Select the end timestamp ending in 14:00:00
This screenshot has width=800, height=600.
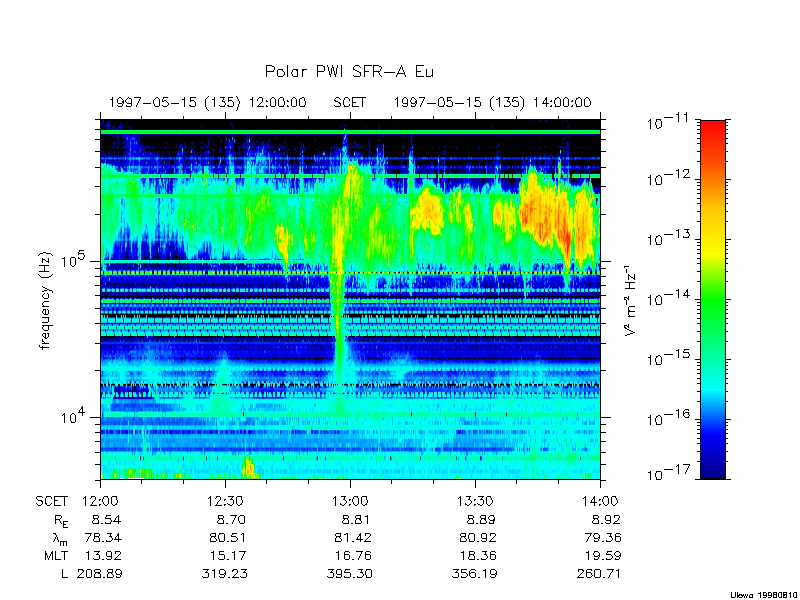492,102
